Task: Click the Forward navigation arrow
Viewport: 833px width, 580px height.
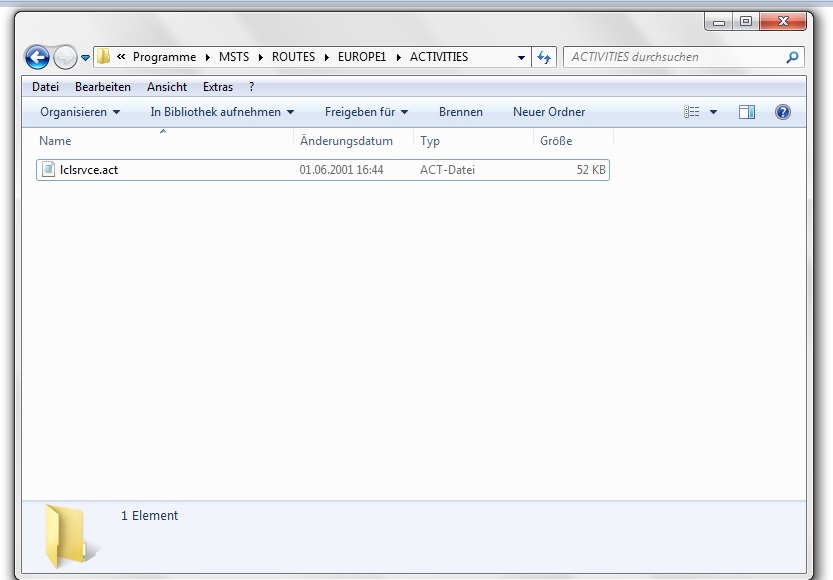Action: pyautogui.click(x=65, y=58)
